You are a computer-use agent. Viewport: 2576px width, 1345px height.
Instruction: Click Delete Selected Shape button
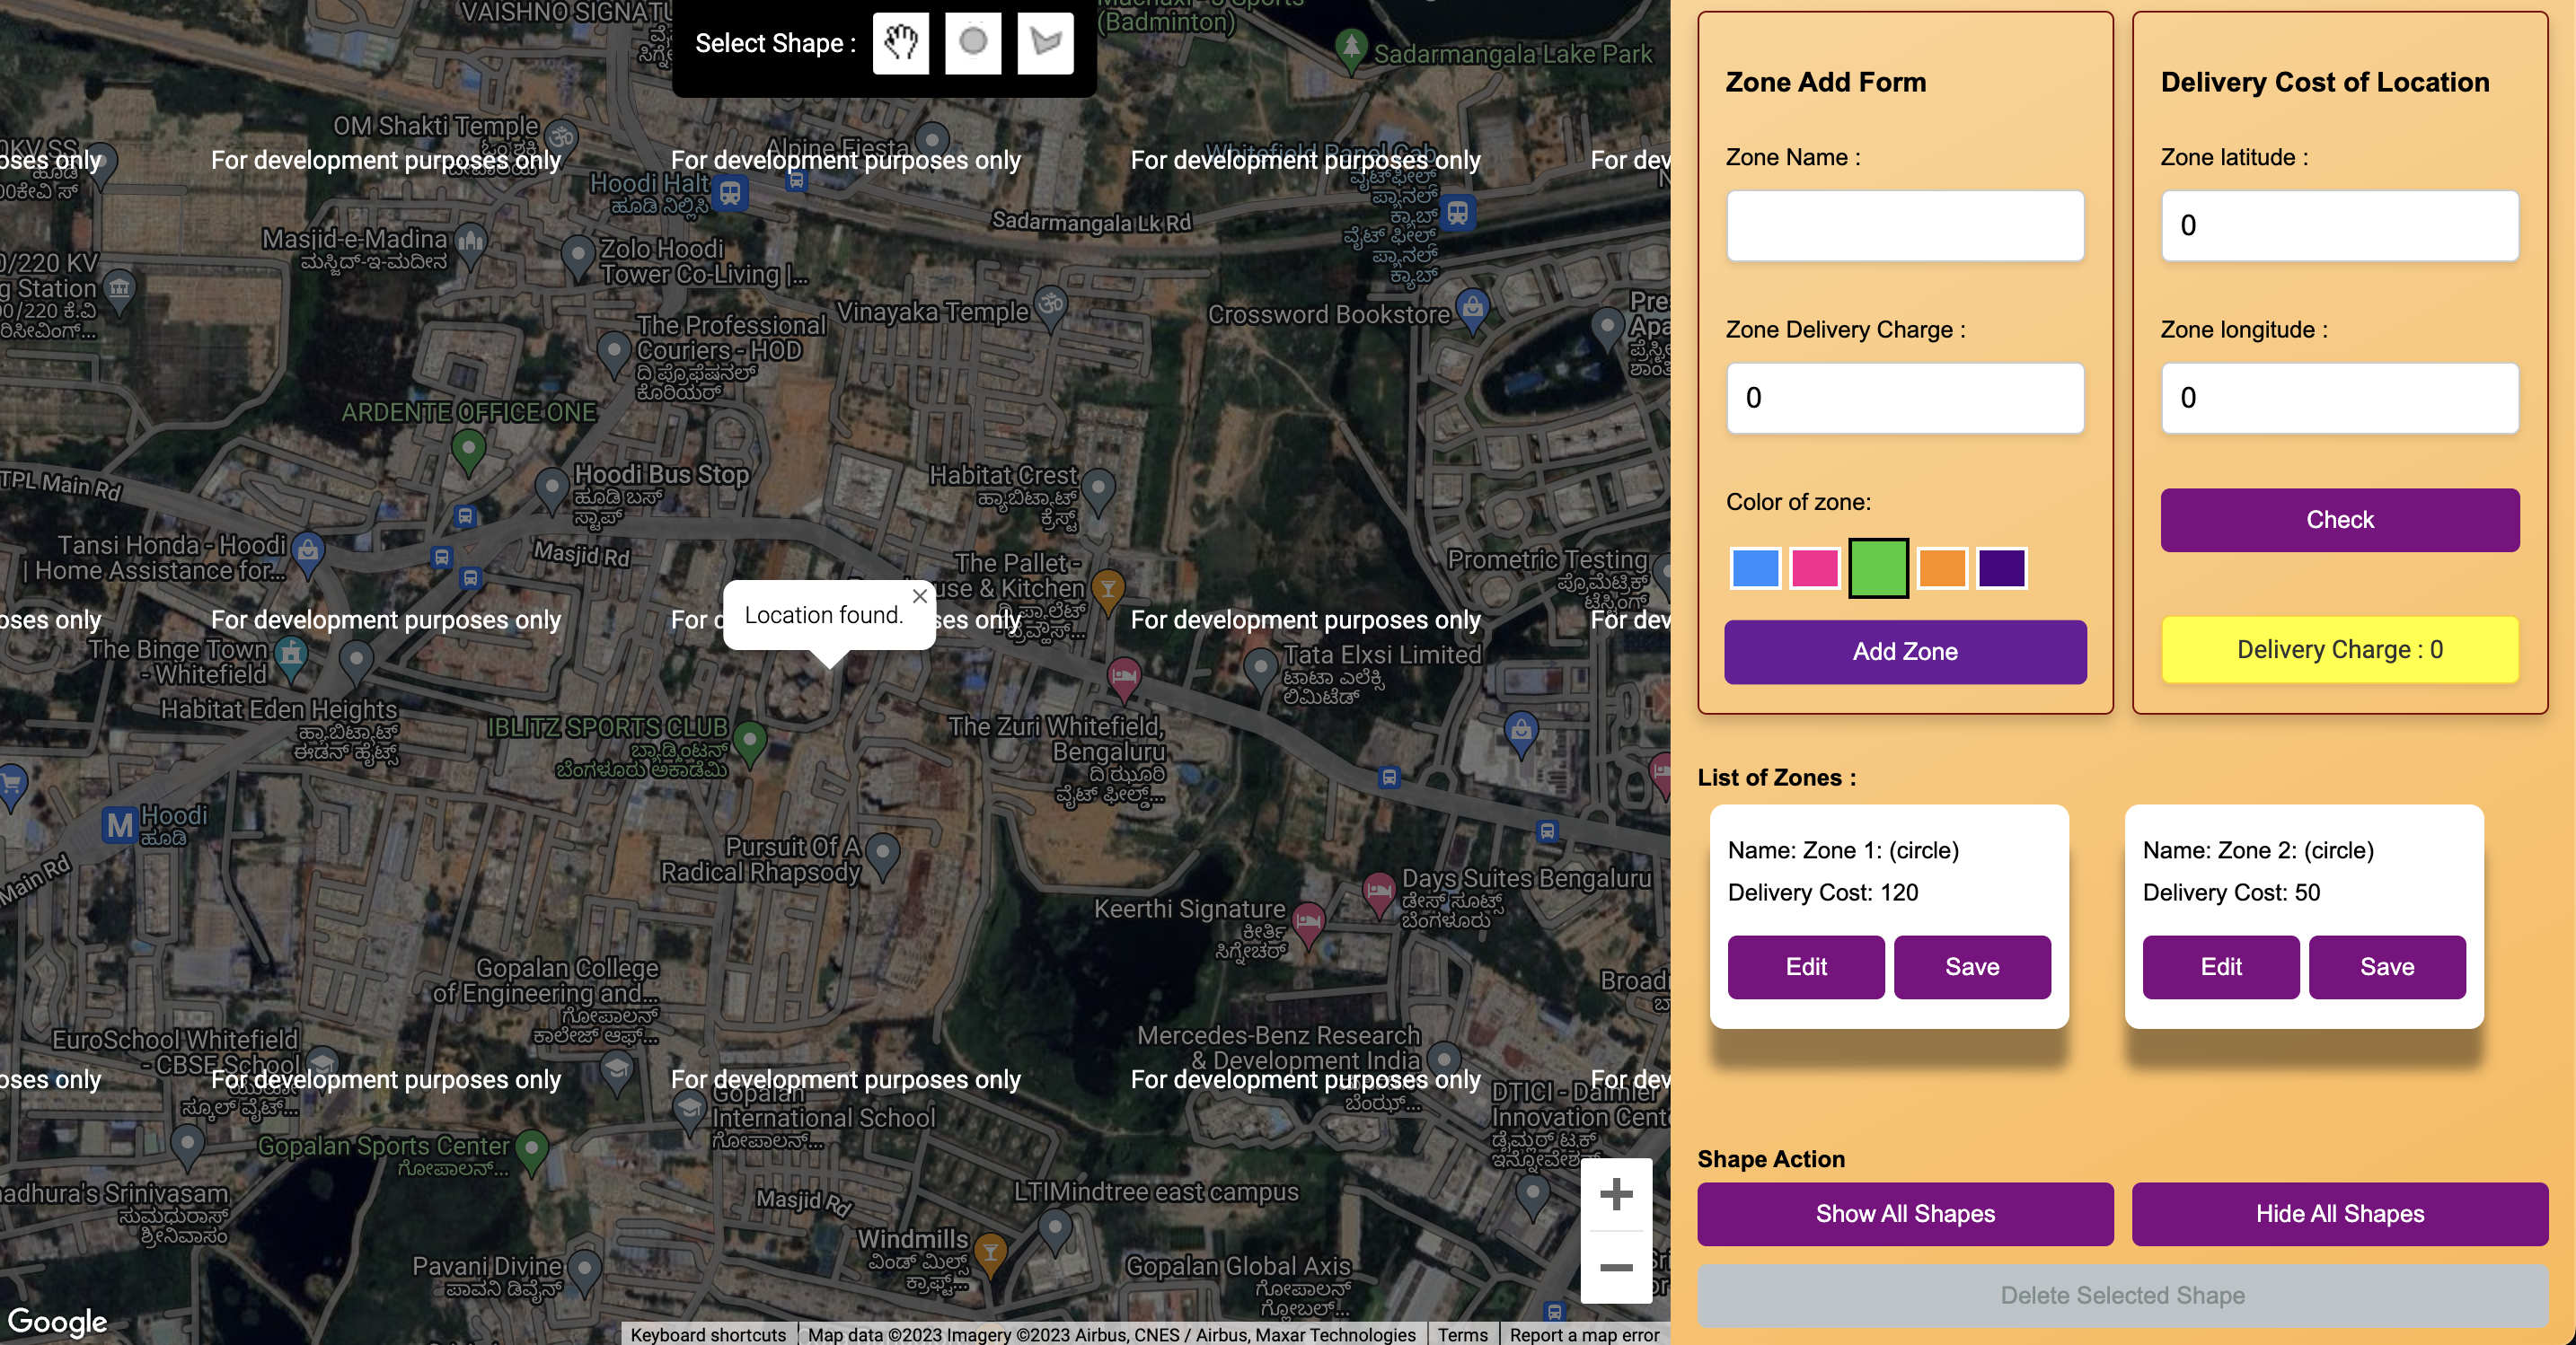pos(2122,1296)
